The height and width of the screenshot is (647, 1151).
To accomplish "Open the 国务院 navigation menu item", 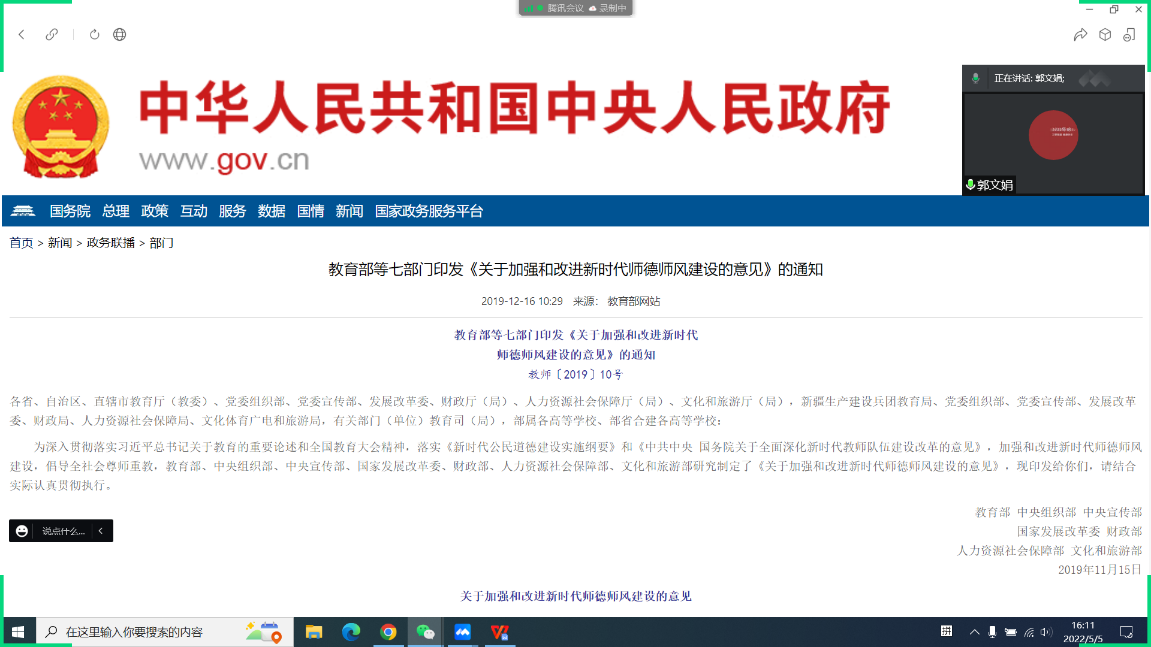I will 70,211.
